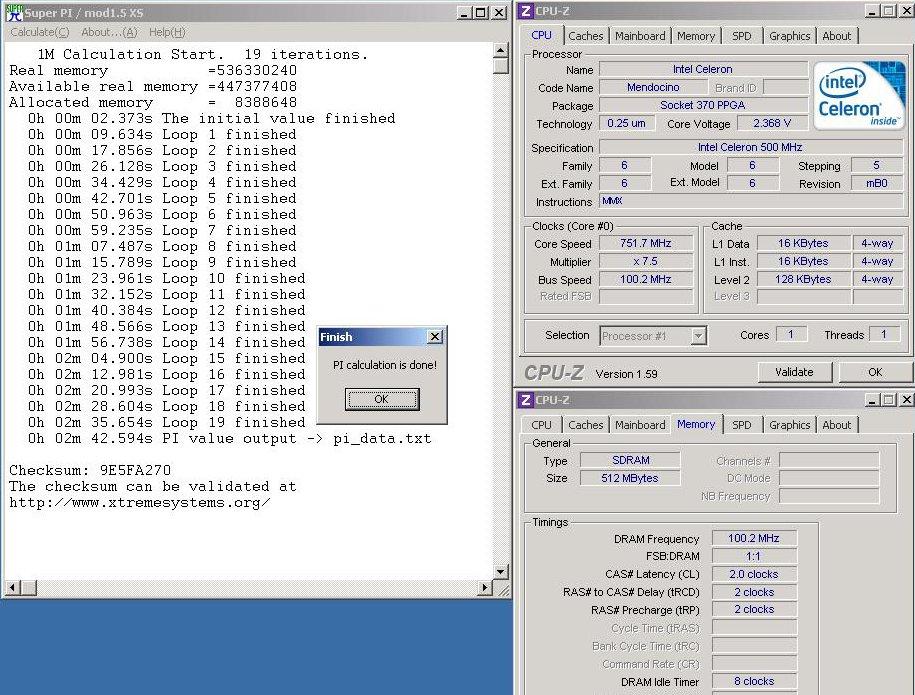This screenshot has width=915, height=695.
Task: Select Memory tab in lower CPU-Z window
Action: click(696, 424)
